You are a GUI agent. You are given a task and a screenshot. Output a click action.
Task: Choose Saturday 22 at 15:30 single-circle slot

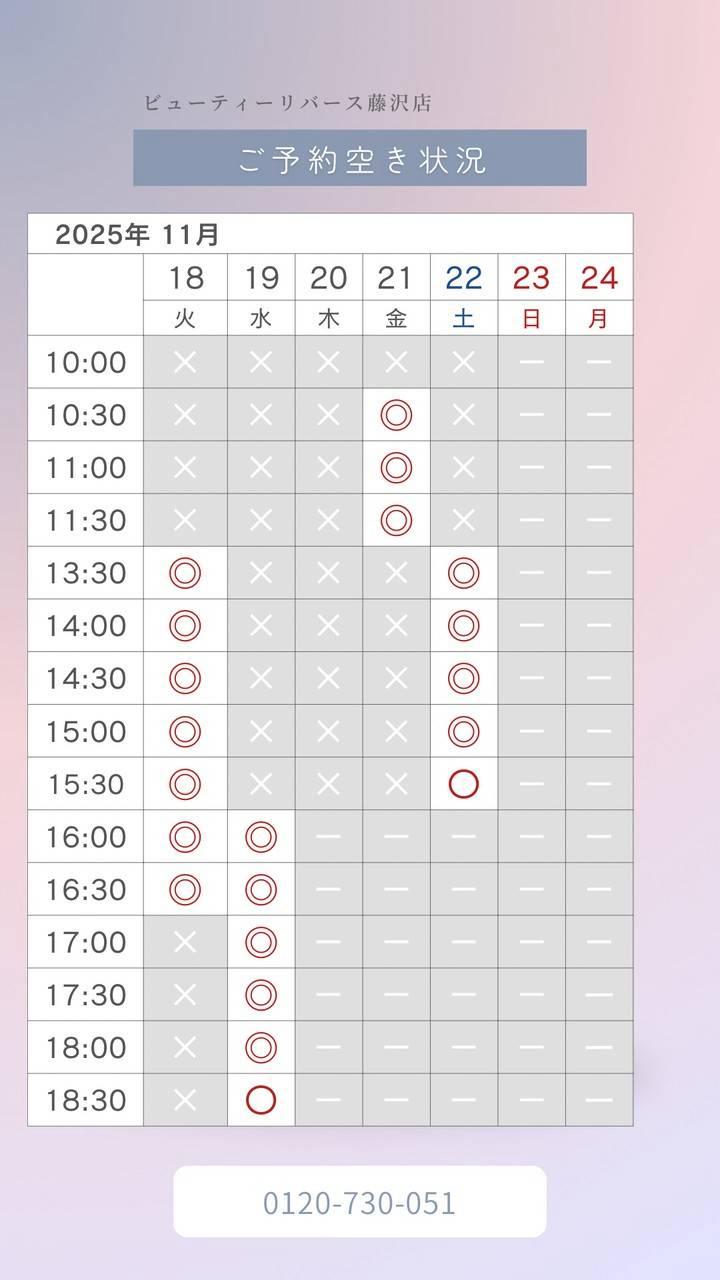[464, 784]
